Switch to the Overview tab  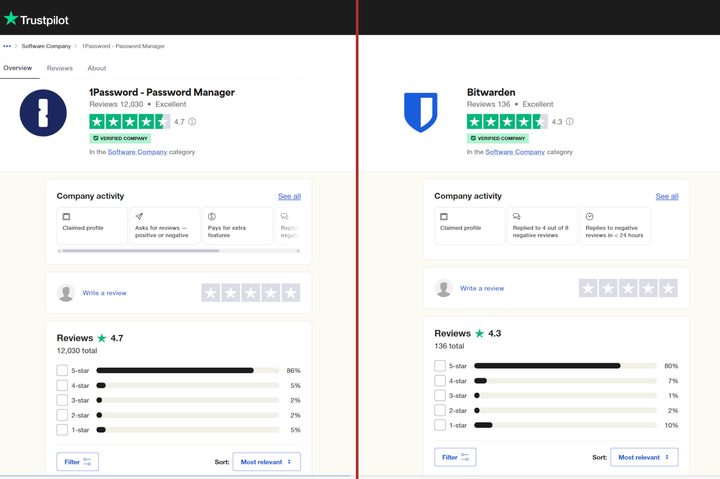tap(17, 68)
